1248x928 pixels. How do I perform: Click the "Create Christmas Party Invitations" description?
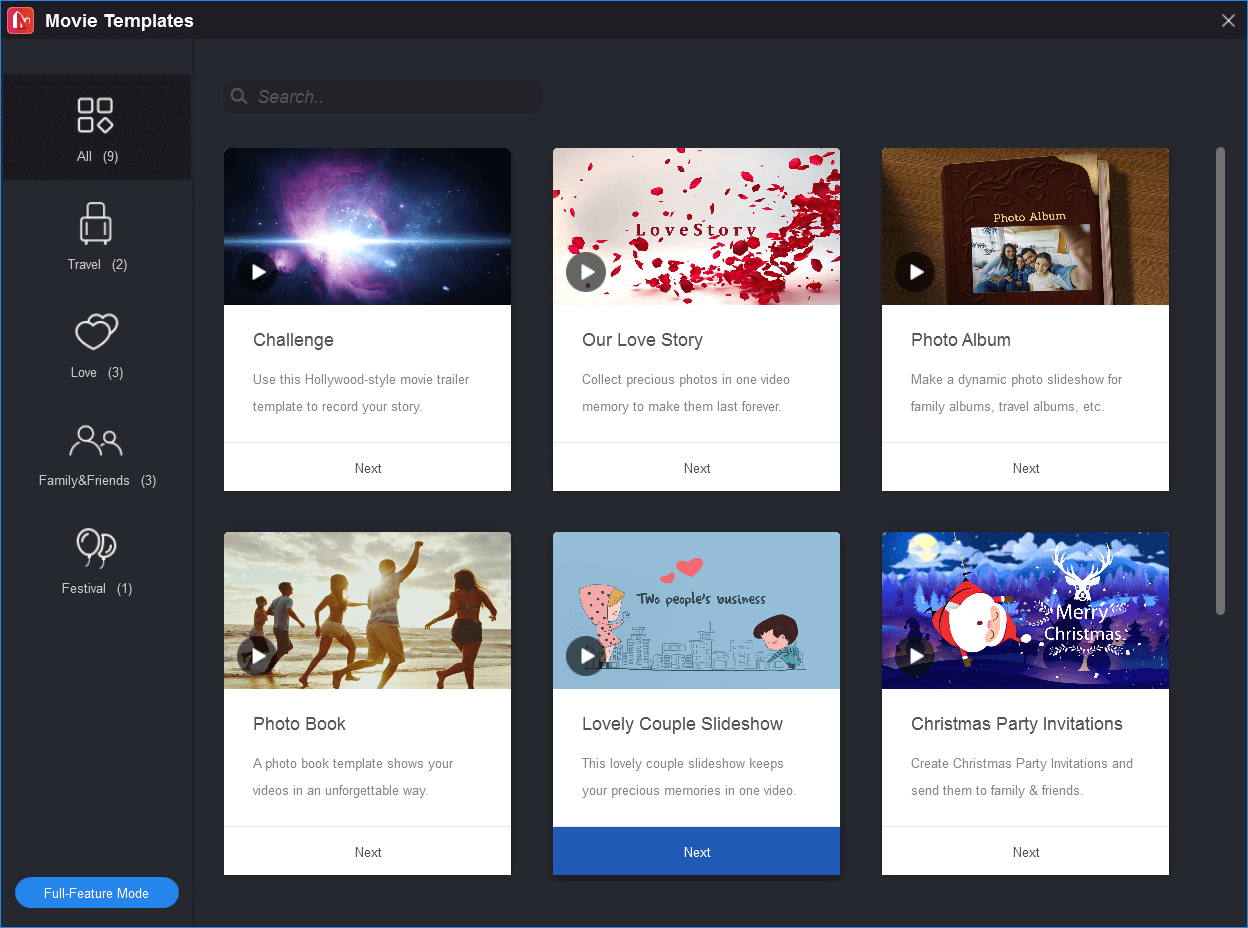pos(1022,777)
